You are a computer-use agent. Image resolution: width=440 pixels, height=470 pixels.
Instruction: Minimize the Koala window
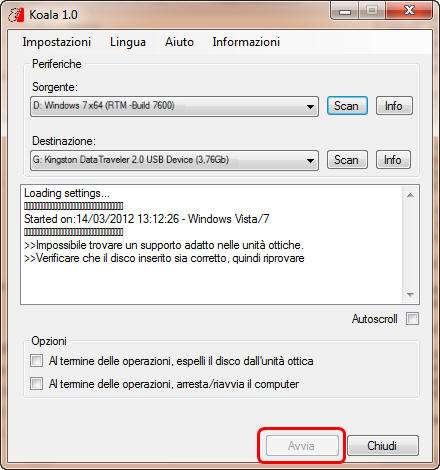pyautogui.click(x=345, y=11)
